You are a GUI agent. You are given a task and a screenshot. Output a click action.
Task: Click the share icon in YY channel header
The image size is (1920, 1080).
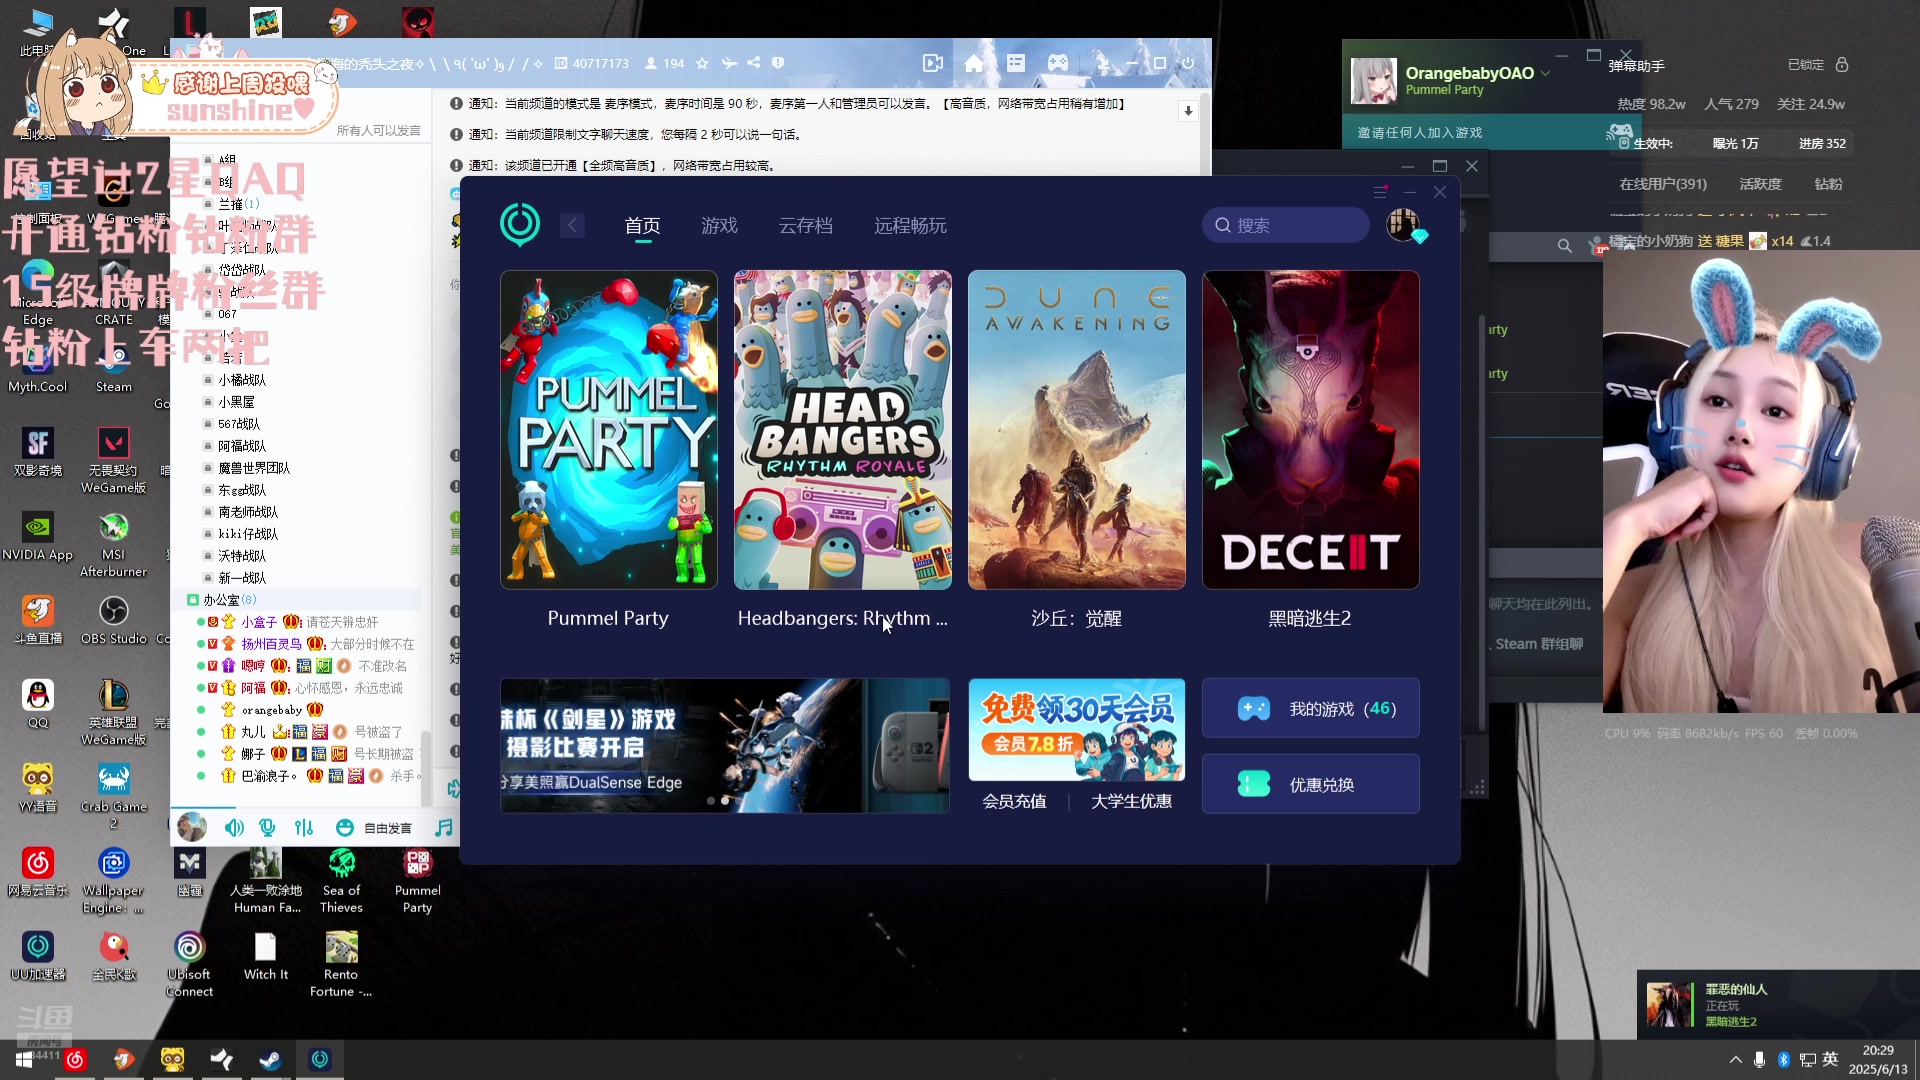tap(753, 63)
